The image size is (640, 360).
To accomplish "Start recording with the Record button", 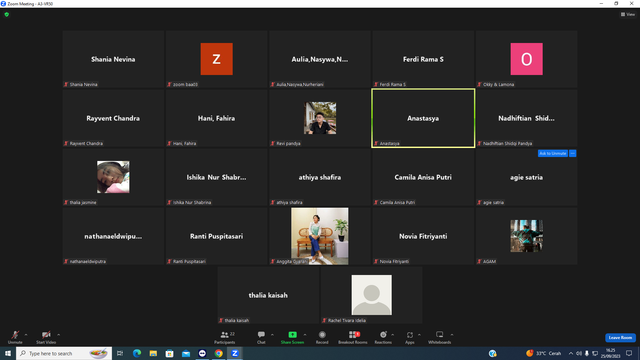I will [x=322, y=337].
